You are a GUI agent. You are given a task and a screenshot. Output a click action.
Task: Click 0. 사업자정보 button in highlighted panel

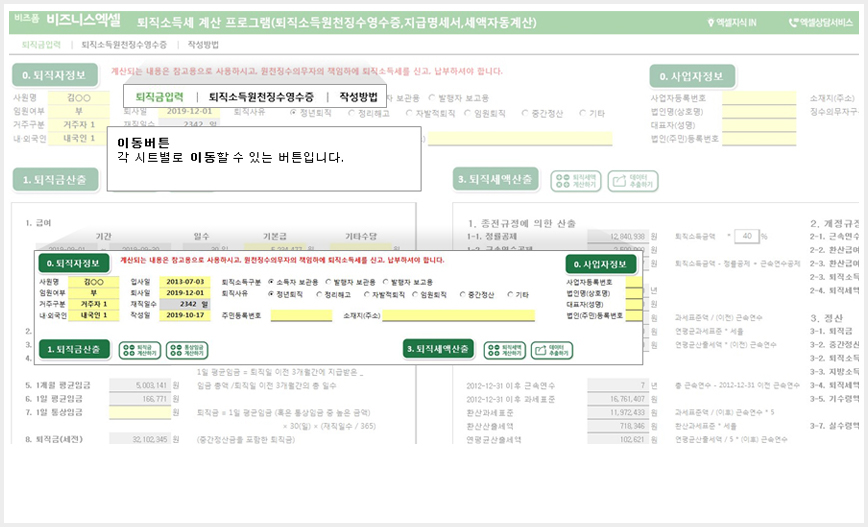(x=600, y=264)
